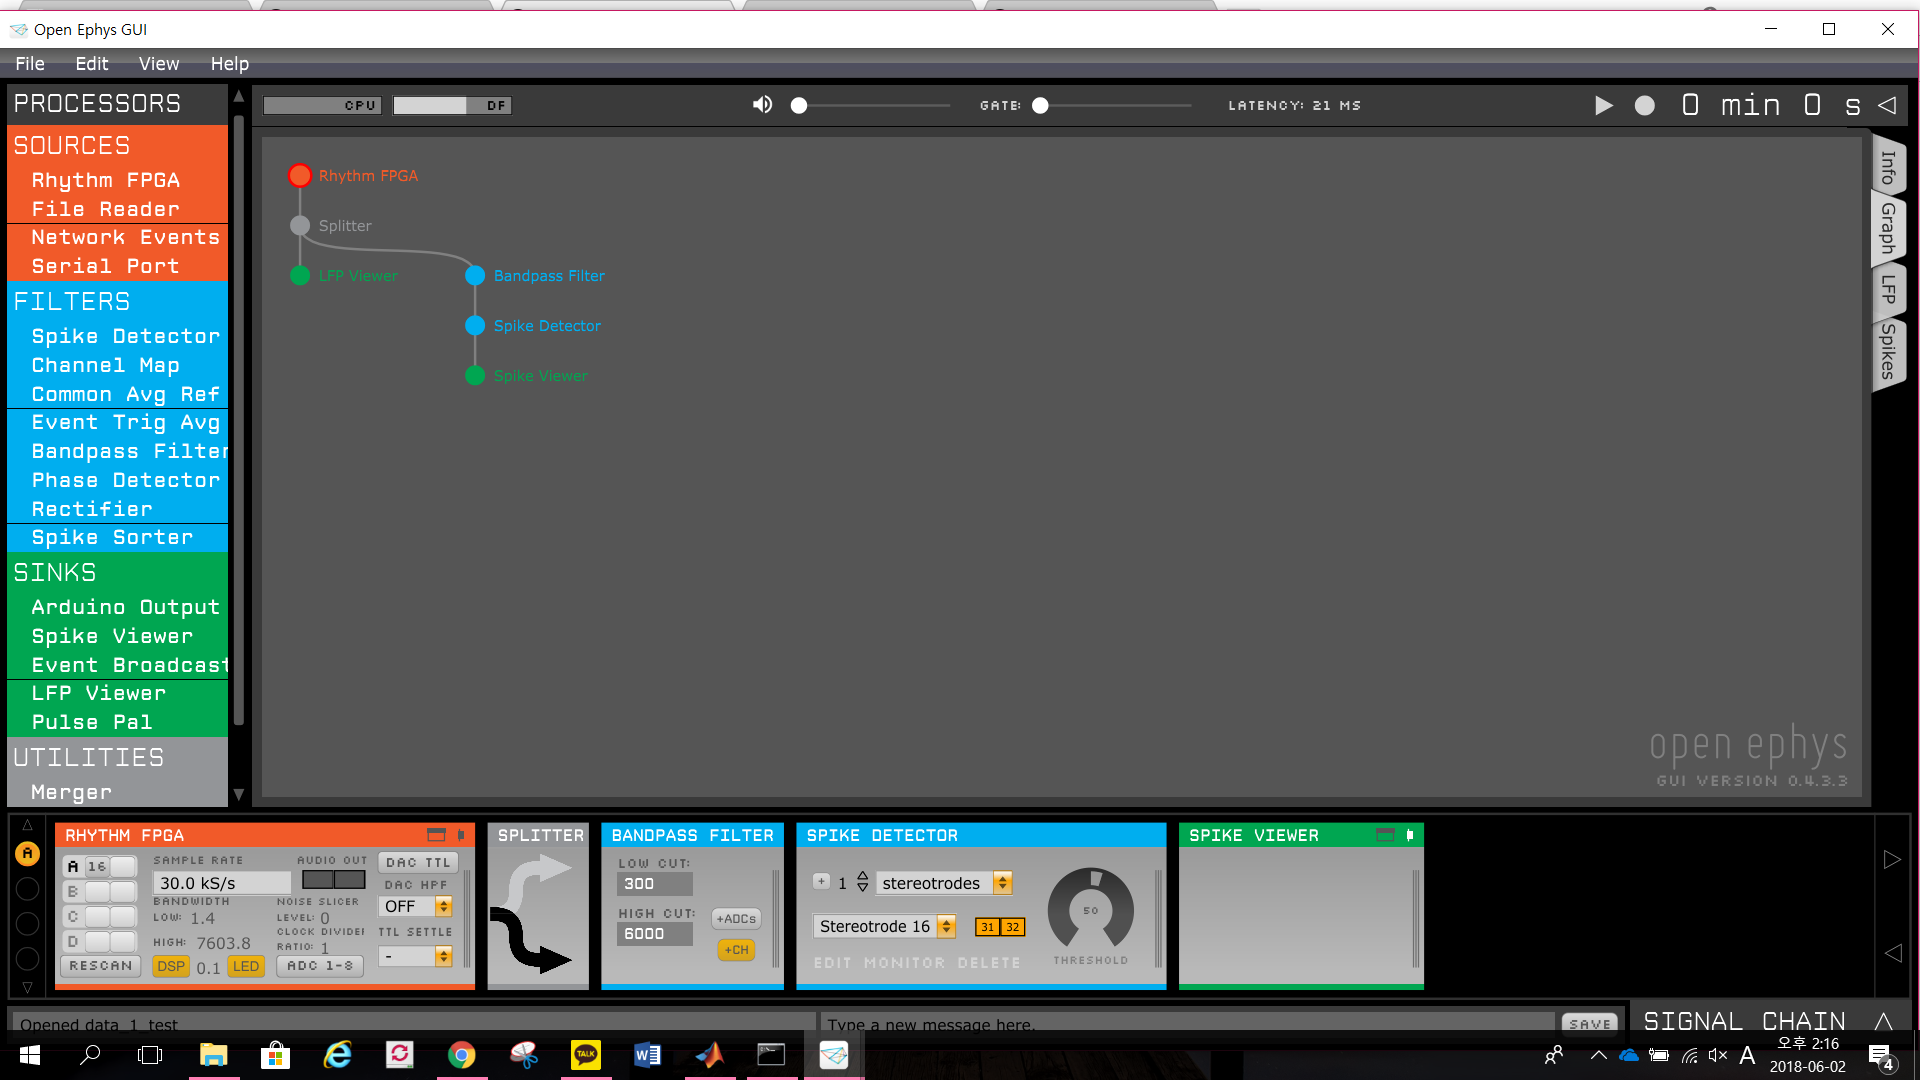Click the left-pointing triangle beside the timer display

(1889, 105)
